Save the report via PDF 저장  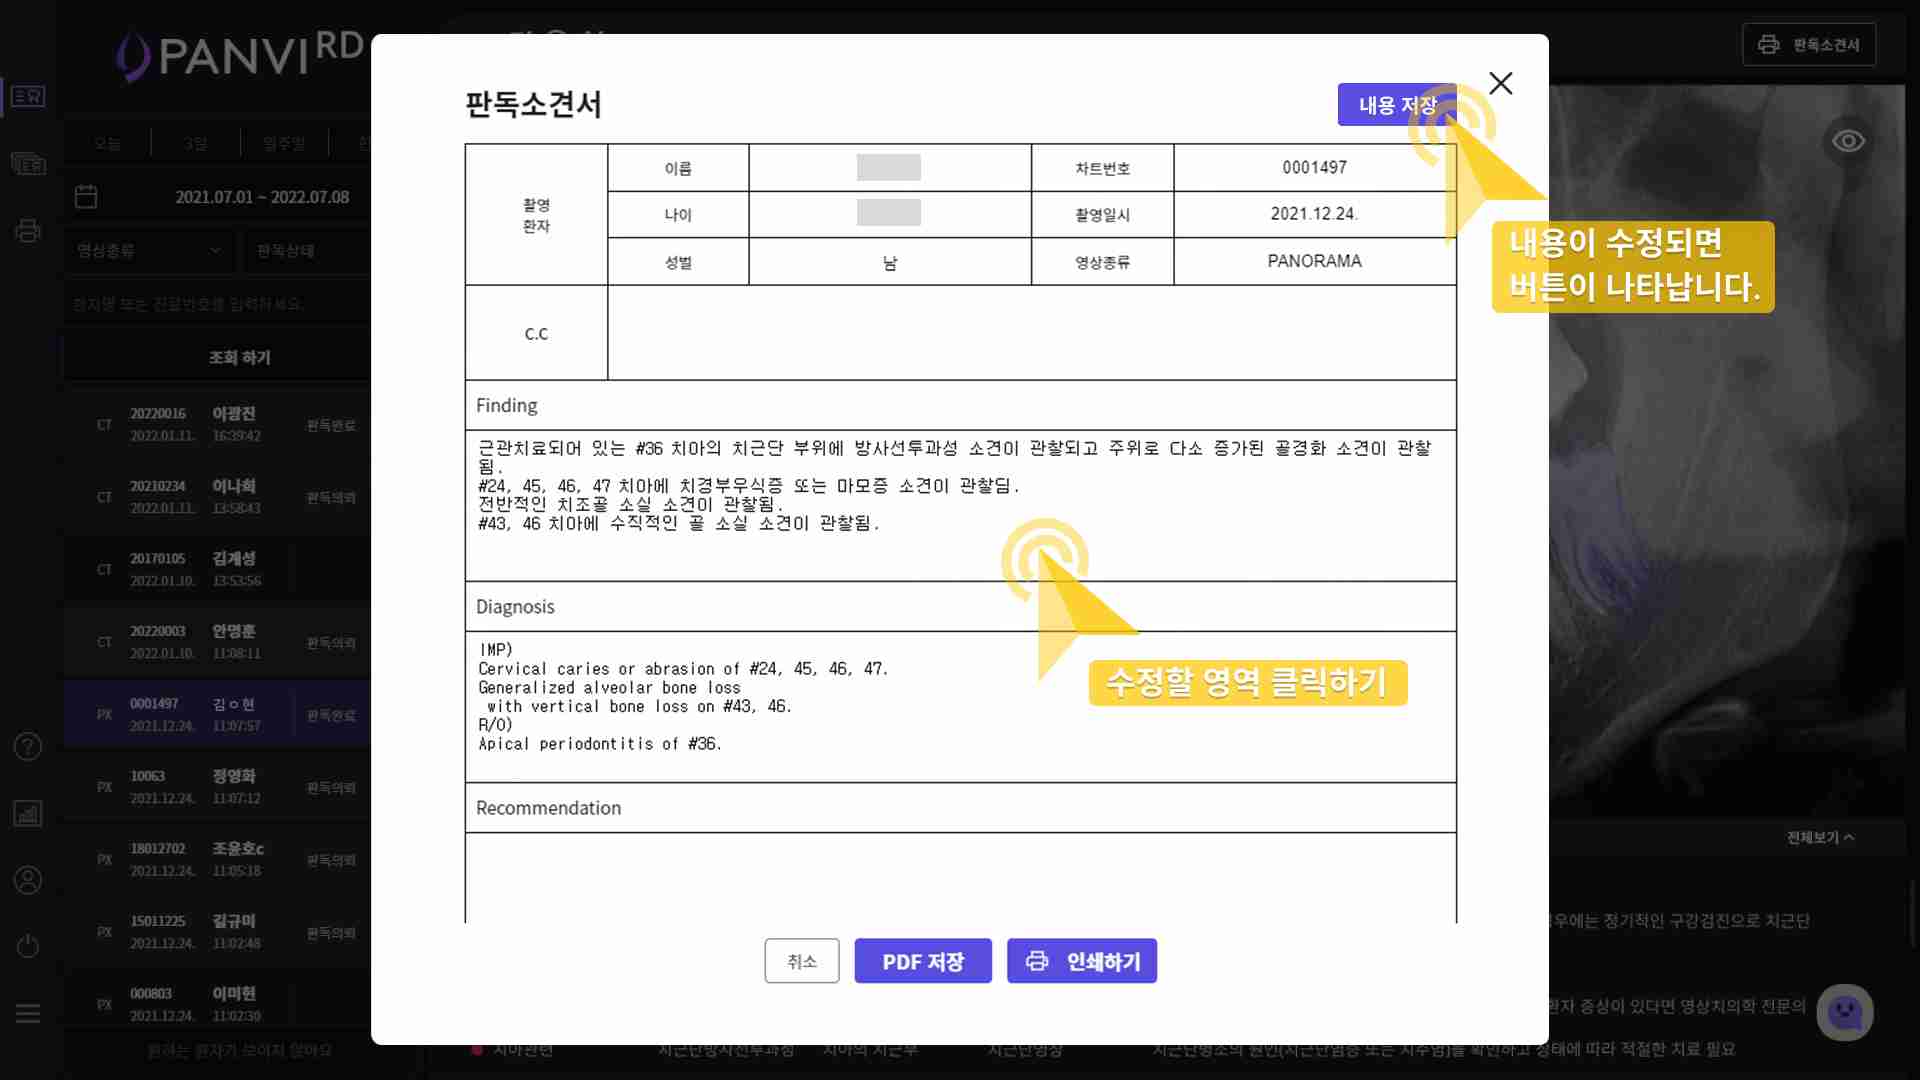923,961
